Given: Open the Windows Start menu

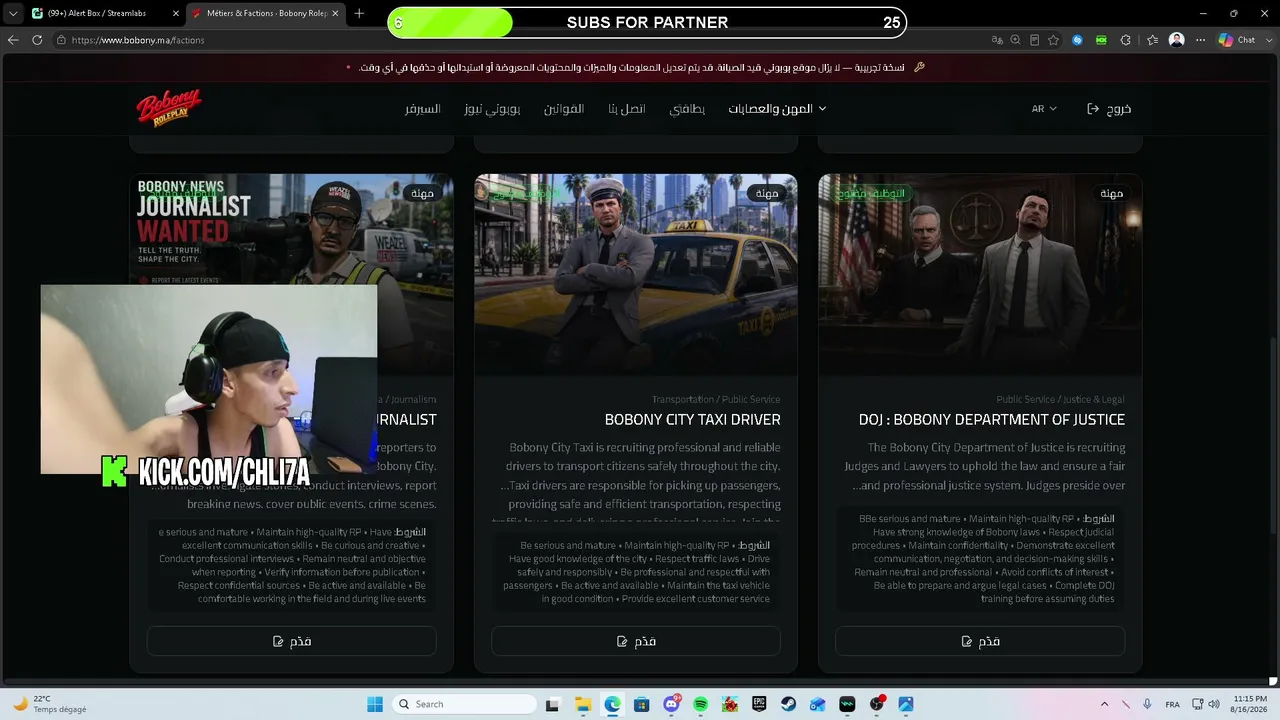Looking at the screenshot, I should coord(375,704).
